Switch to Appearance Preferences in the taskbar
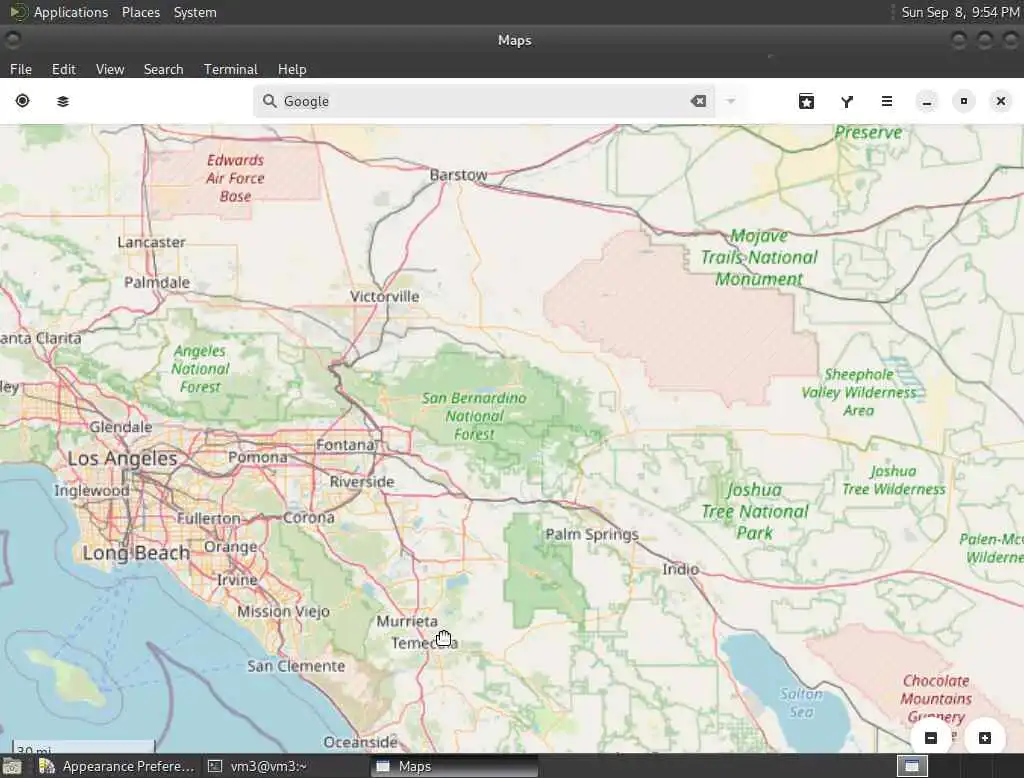1024x778 pixels. click(118, 766)
